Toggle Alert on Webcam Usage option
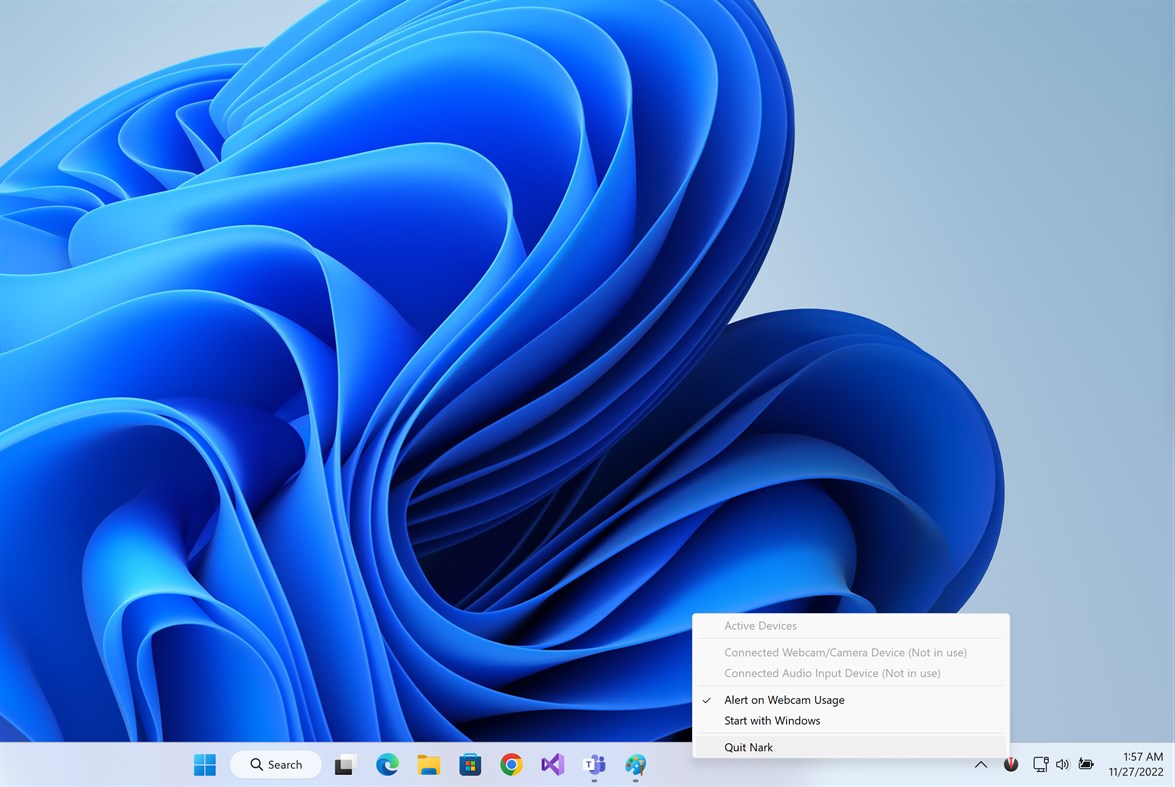1175x787 pixels. (x=784, y=700)
